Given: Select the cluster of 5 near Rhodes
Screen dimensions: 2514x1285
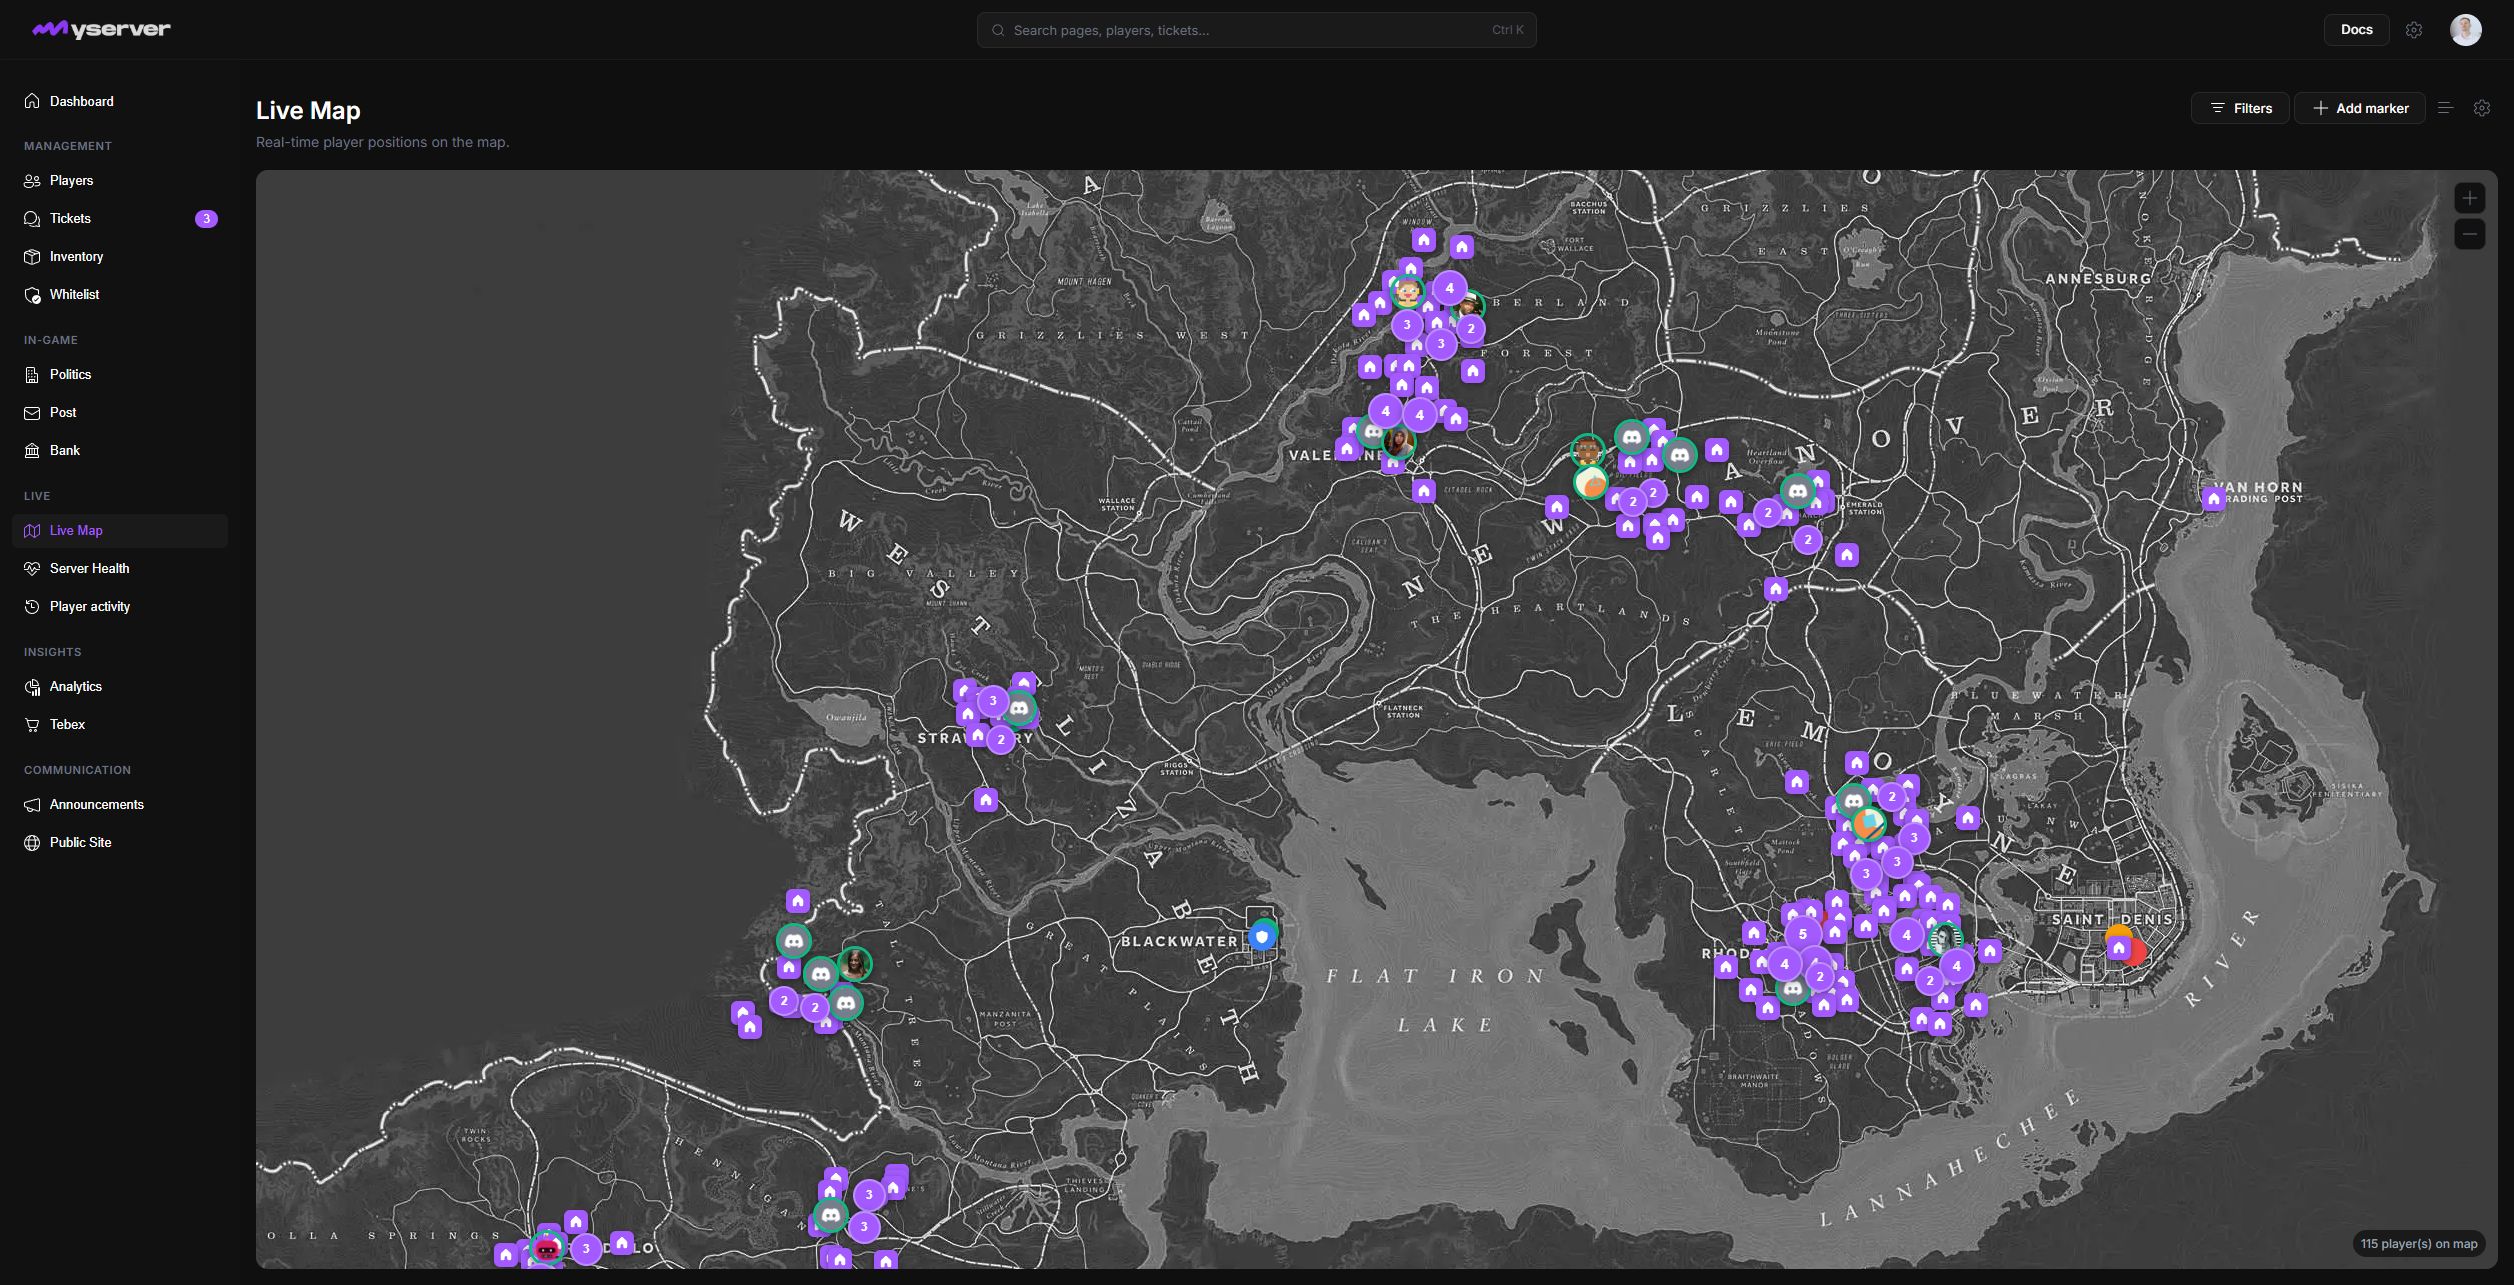Looking at the screenshot, I should [1803, 934].
